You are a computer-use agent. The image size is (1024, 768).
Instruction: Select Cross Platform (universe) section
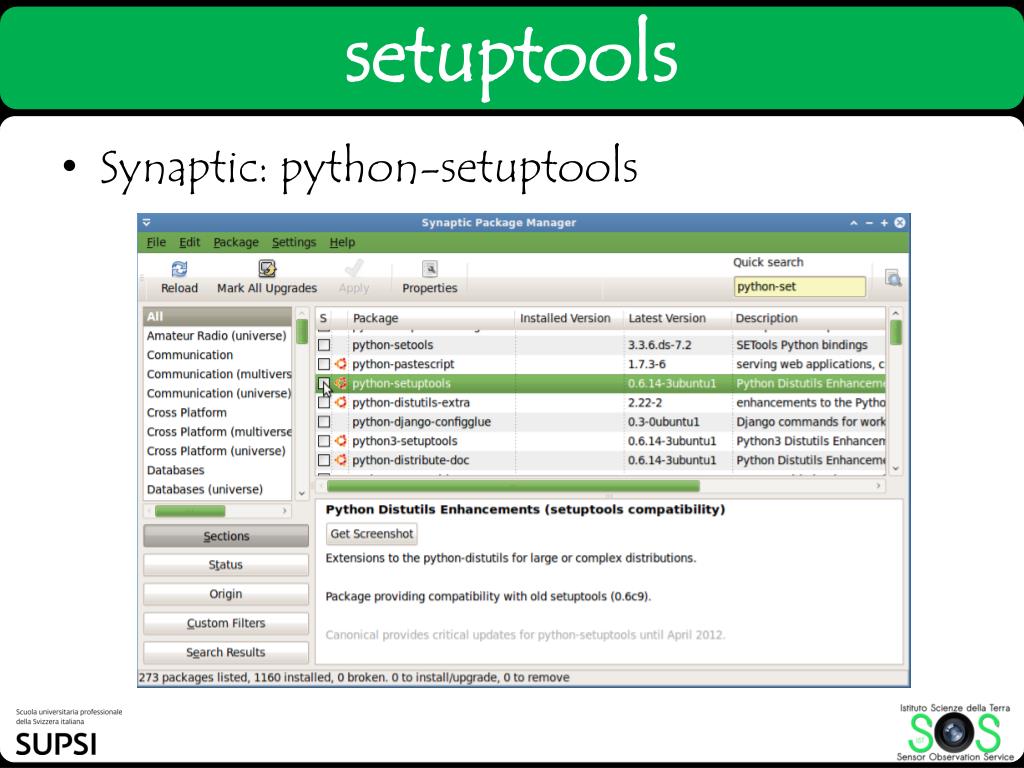click(x=217, y=451)
